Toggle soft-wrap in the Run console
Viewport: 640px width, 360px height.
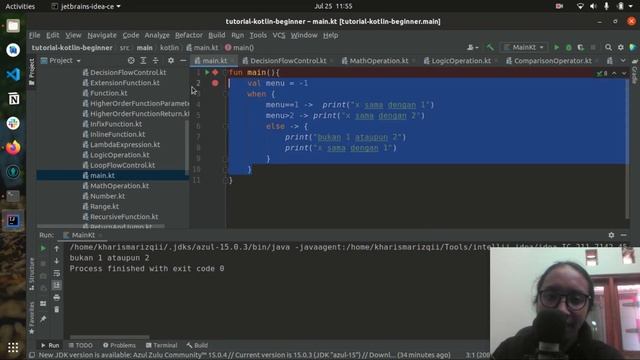coord(57,273)
